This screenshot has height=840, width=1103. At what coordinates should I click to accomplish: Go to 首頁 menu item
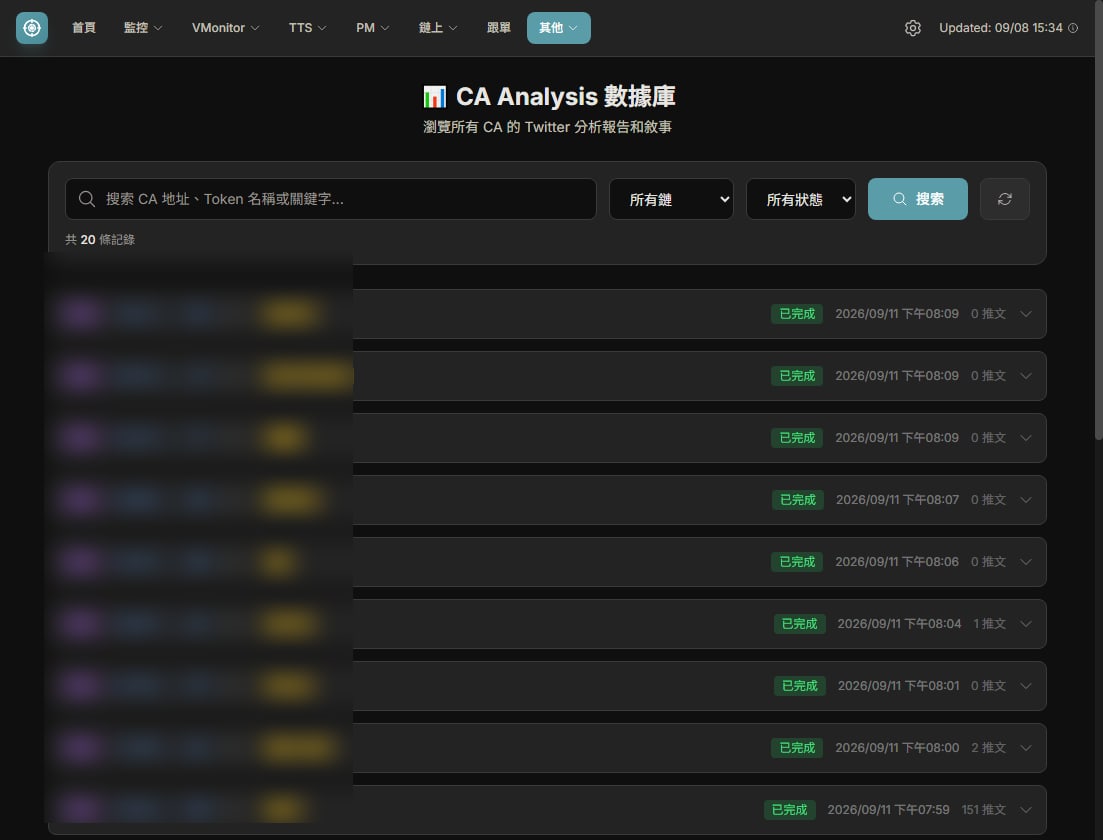[84, 27]
